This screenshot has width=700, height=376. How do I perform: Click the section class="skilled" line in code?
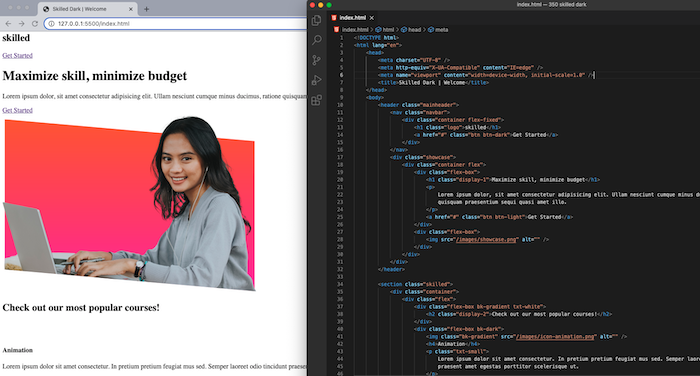415,284
